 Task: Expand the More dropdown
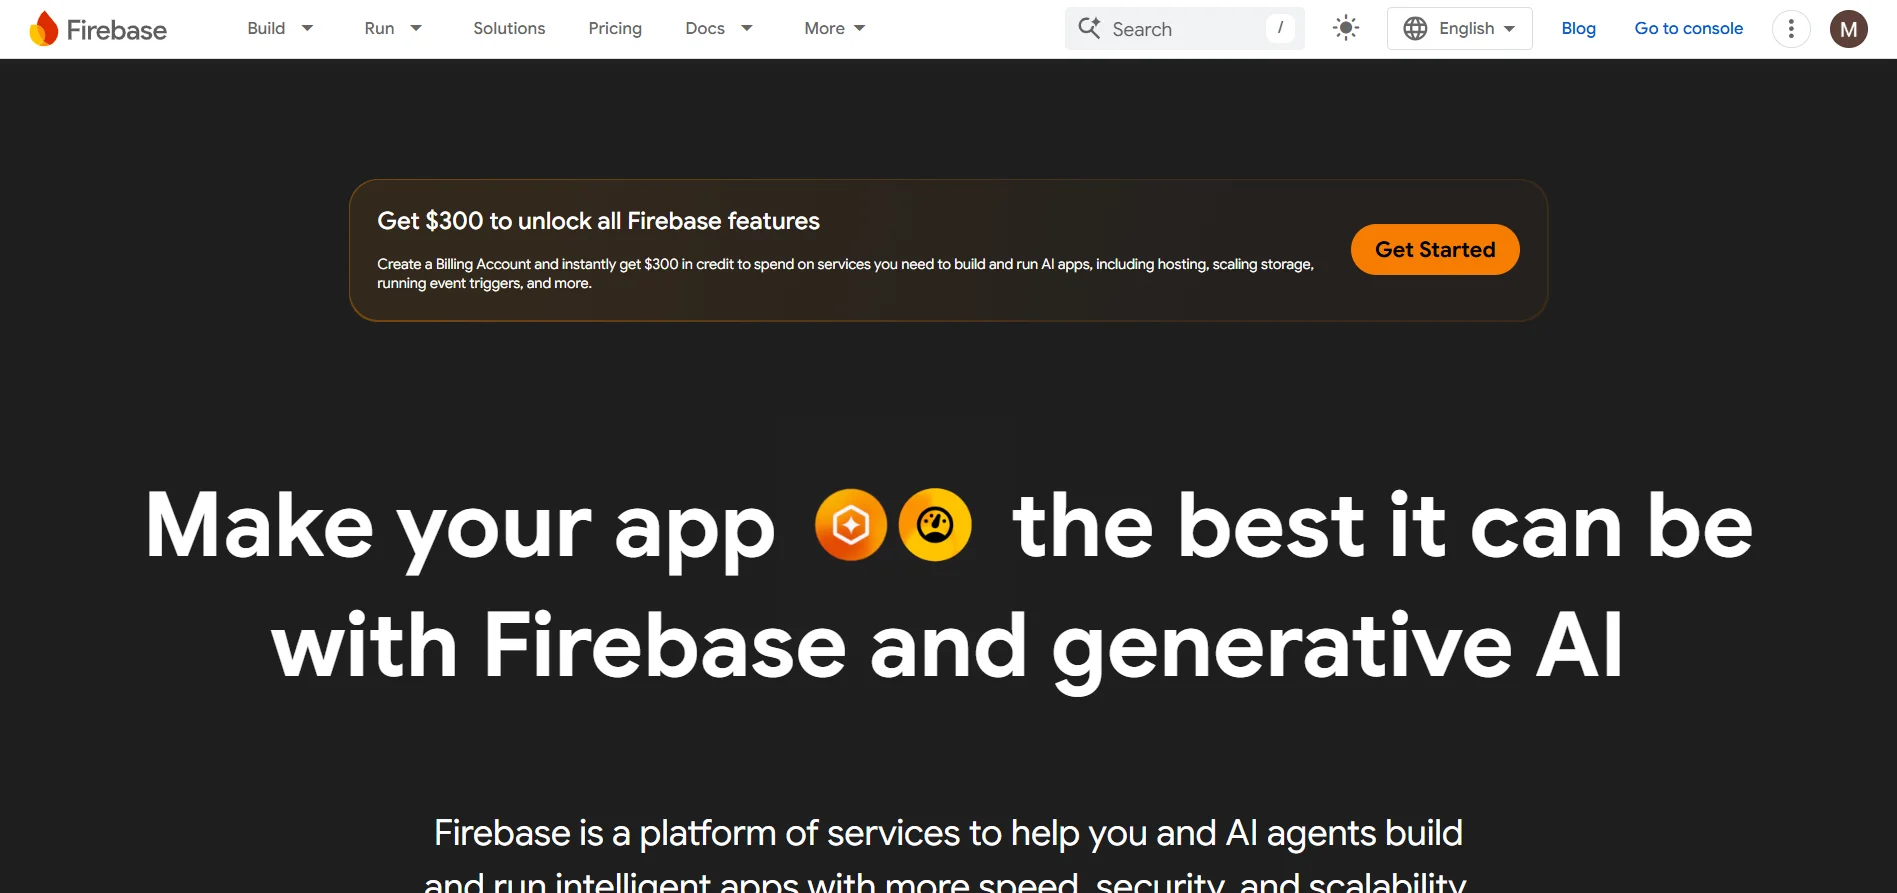(x=835, y=28)
